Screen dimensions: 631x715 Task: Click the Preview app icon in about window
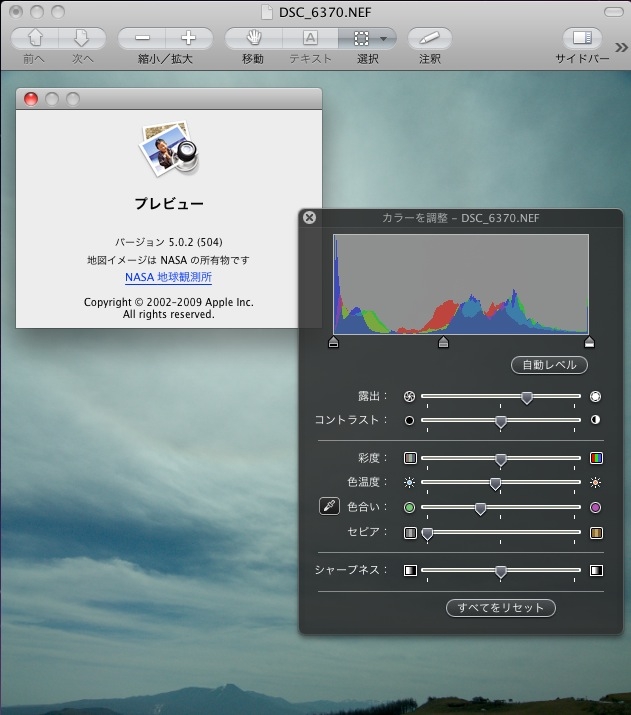[169, 148]
